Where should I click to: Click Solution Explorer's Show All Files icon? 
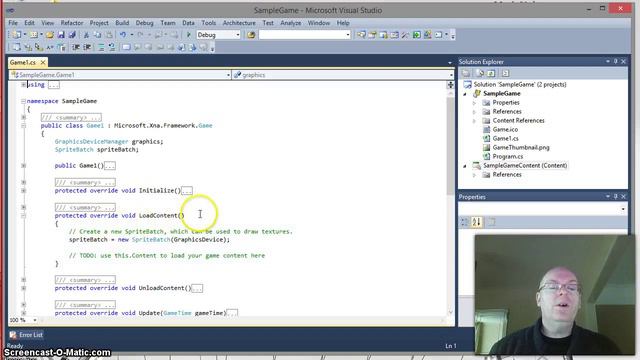[480, 73]
